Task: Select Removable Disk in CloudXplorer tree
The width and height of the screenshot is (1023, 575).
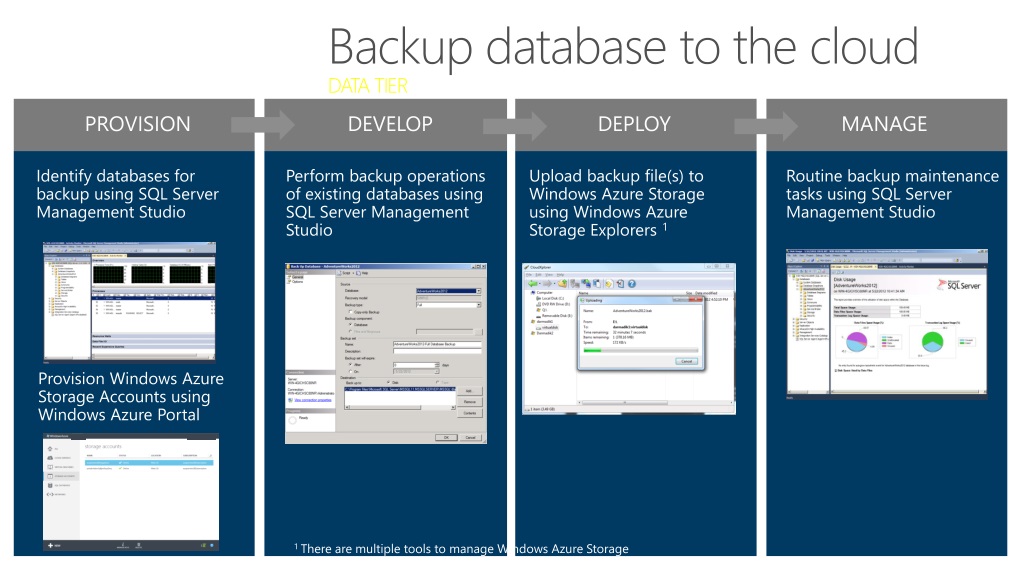Action: tap(557, 315)
